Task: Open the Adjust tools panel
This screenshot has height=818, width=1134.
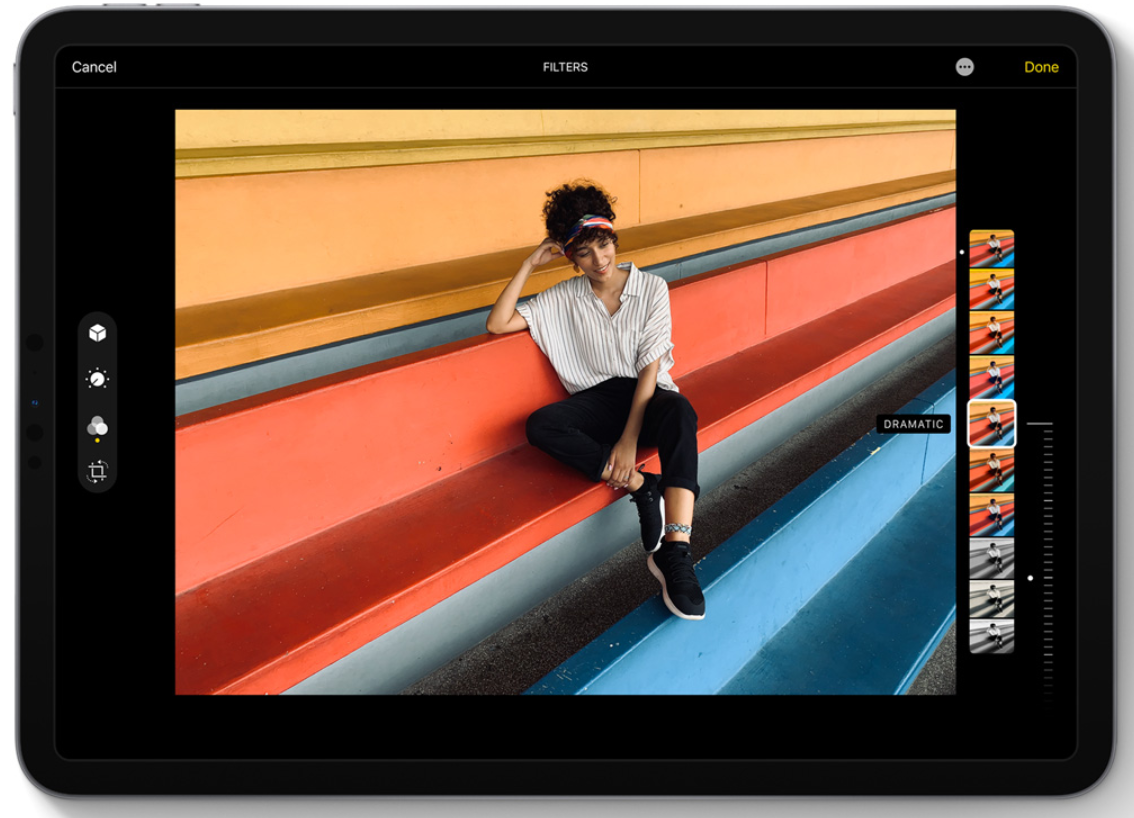Action: (96, 378)
